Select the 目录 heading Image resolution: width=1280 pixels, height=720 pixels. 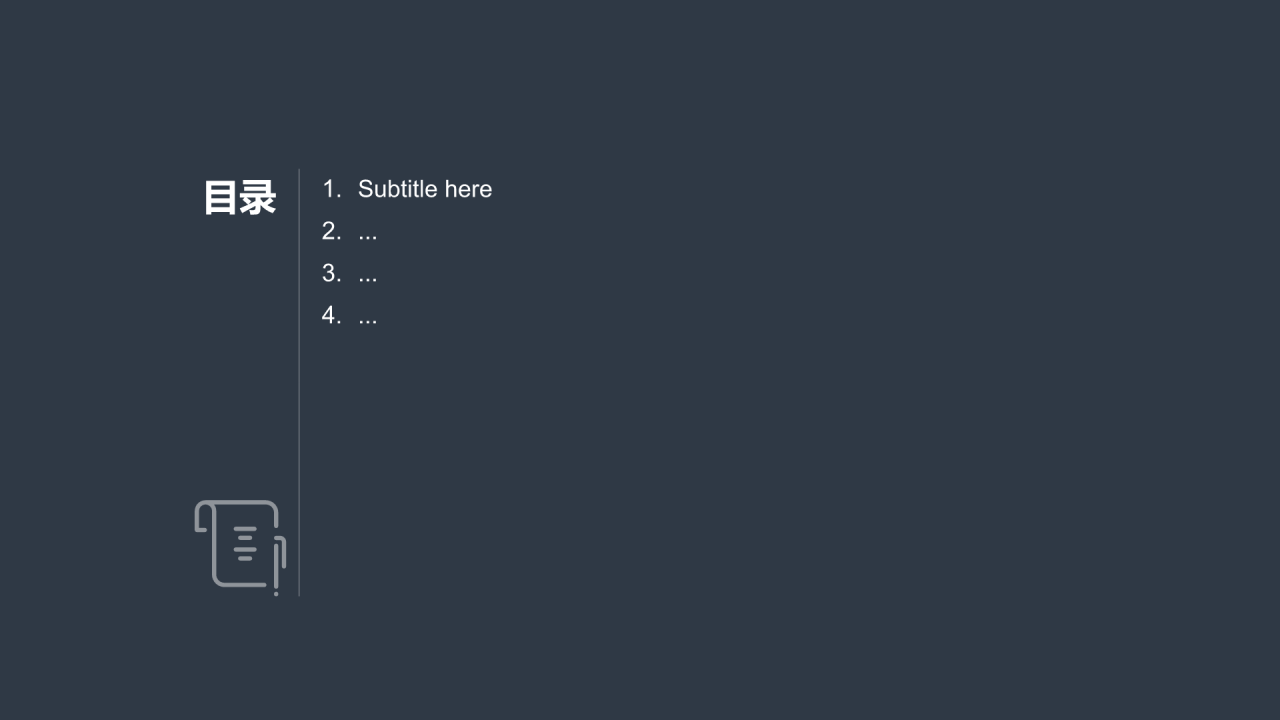pos(240,198)
